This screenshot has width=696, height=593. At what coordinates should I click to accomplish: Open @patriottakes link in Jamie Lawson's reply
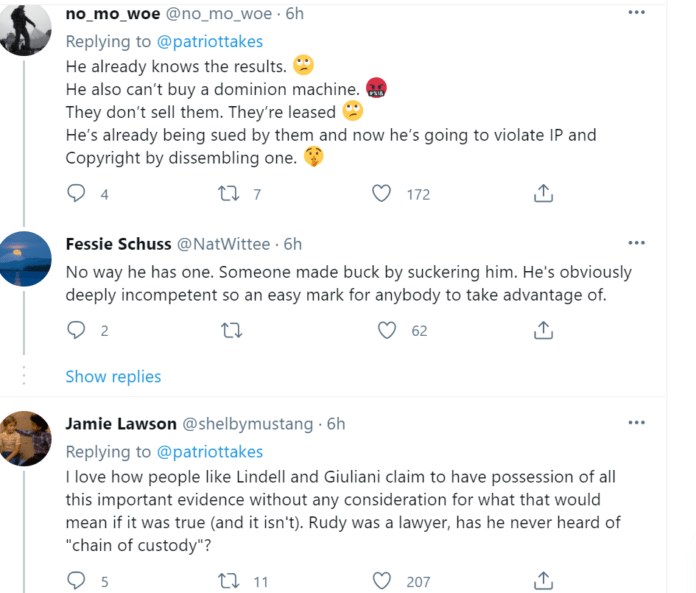210,452
